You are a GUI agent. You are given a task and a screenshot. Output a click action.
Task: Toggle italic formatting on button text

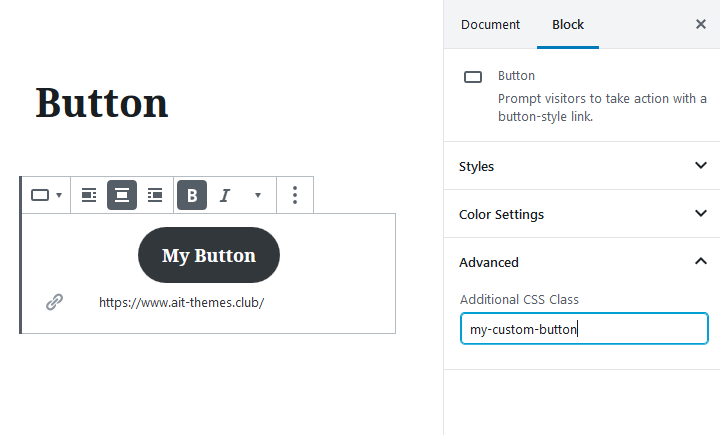[x=225, y=195]
